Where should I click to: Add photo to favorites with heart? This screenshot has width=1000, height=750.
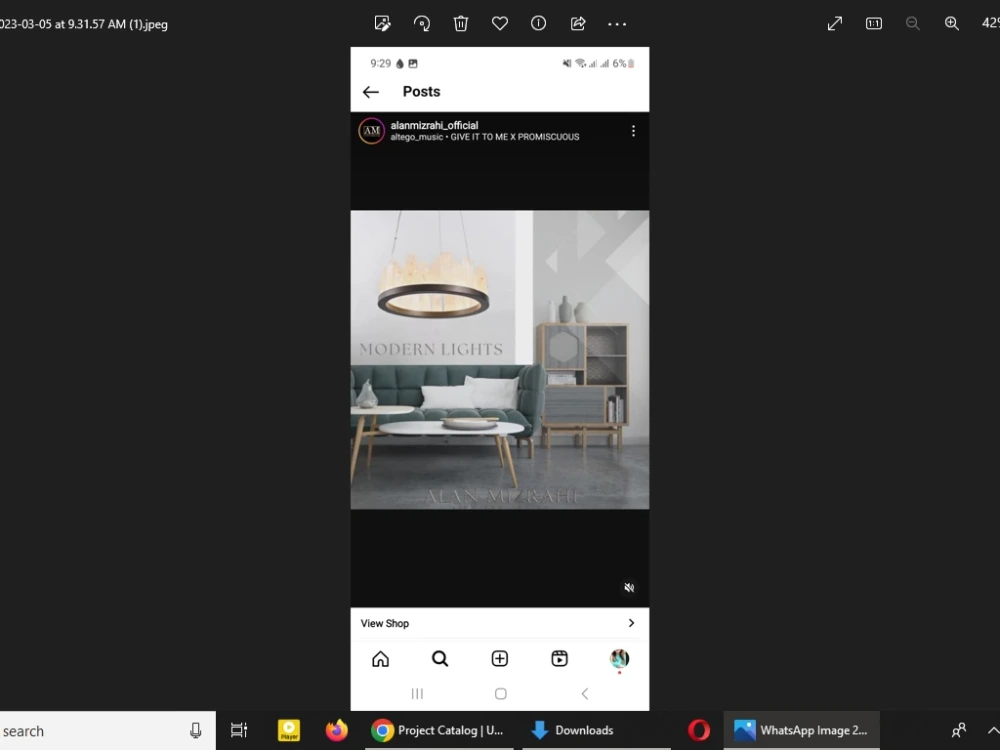point(500,24)
